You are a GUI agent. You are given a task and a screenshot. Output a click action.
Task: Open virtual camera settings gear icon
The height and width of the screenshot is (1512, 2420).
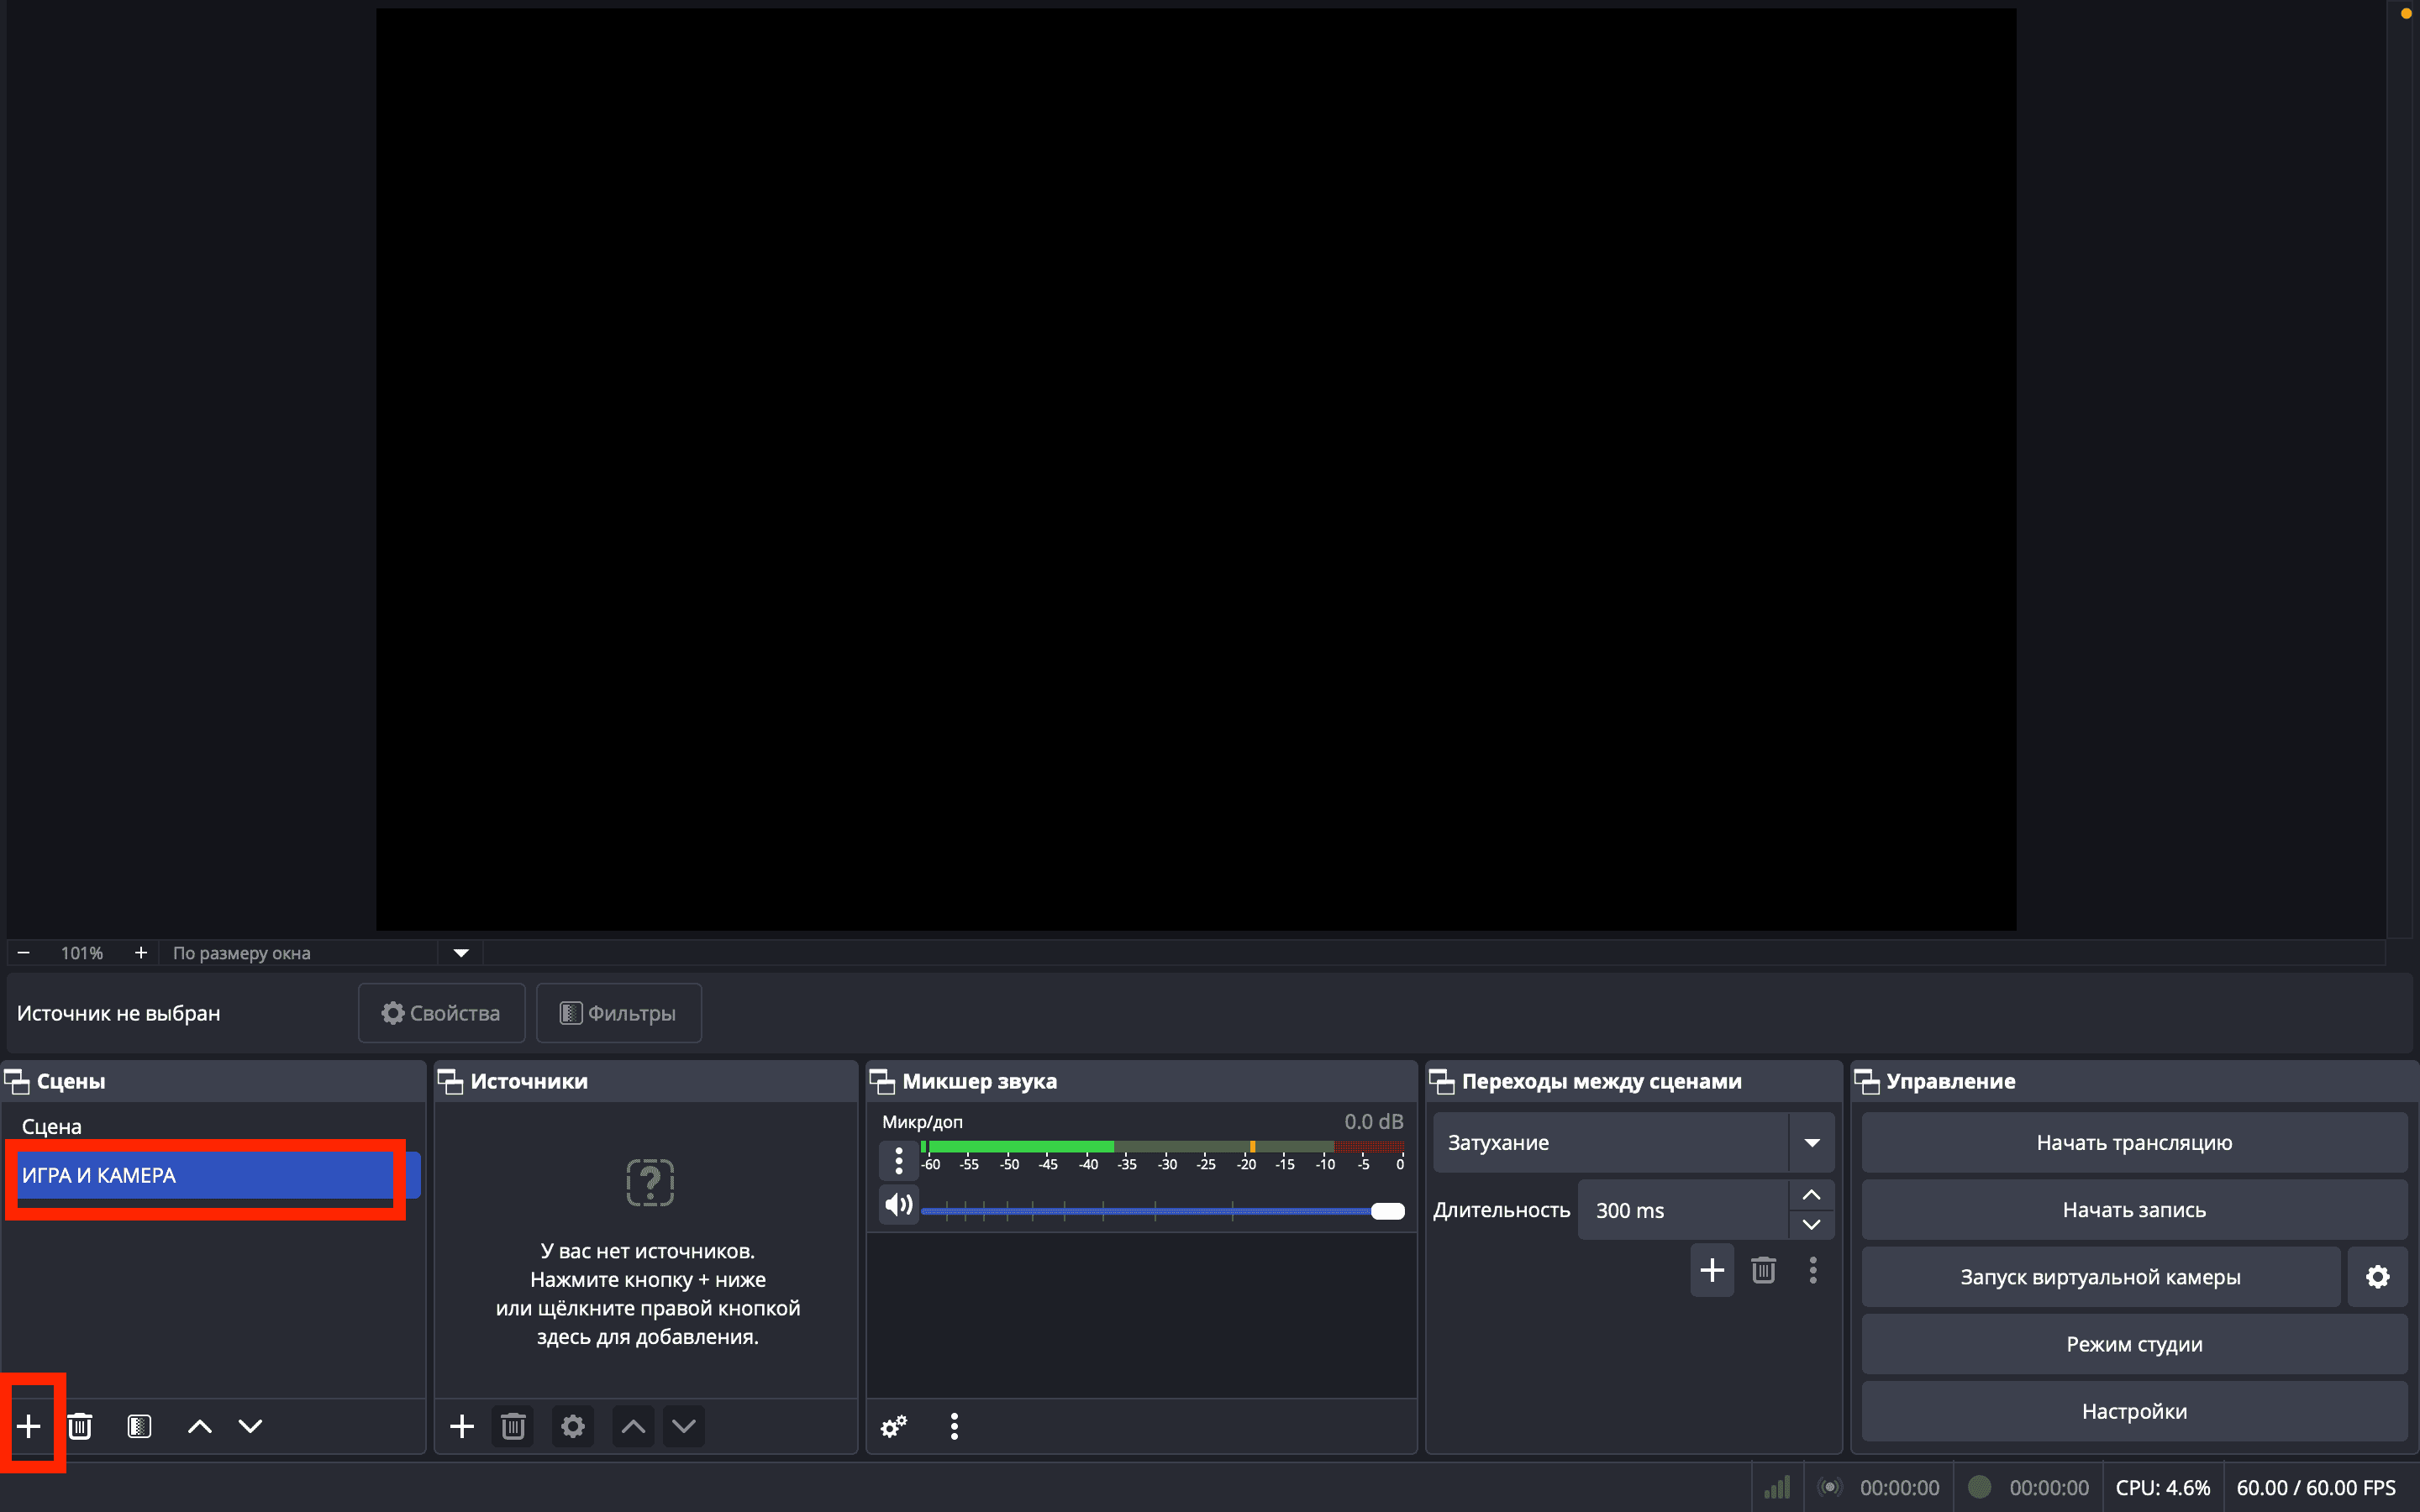(x=2377, y=1277)
